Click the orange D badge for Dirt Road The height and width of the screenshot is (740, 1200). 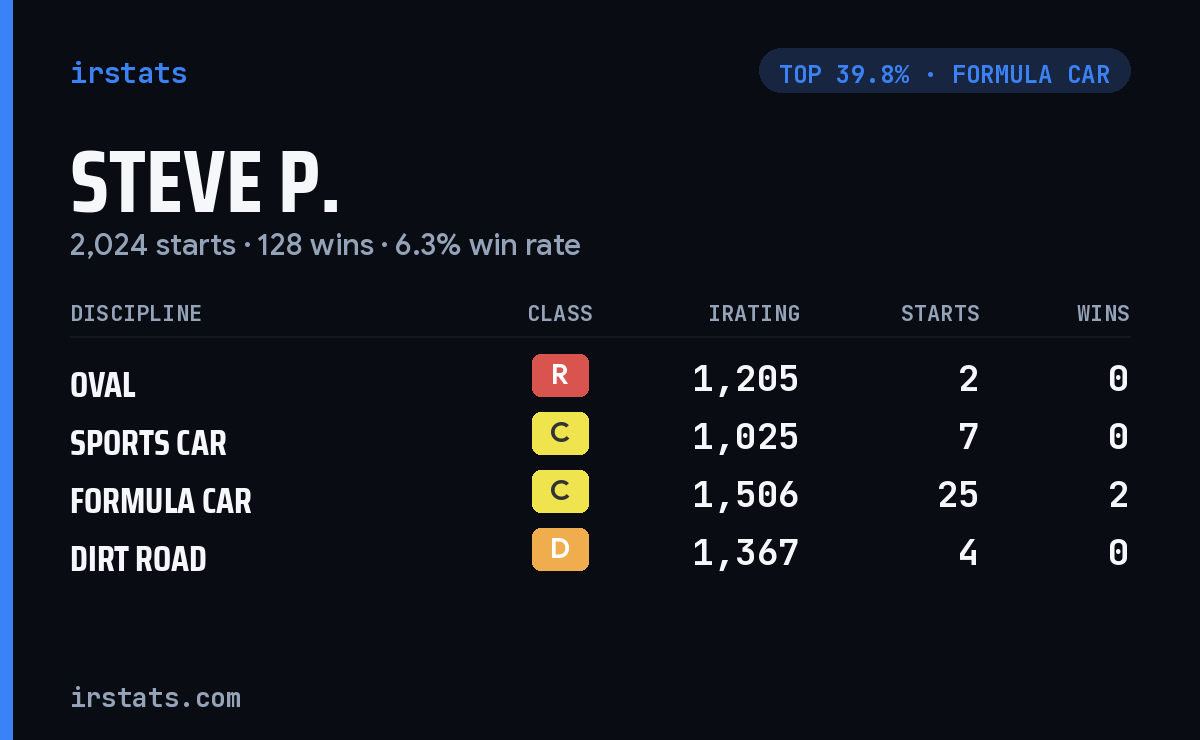[560, 549]
